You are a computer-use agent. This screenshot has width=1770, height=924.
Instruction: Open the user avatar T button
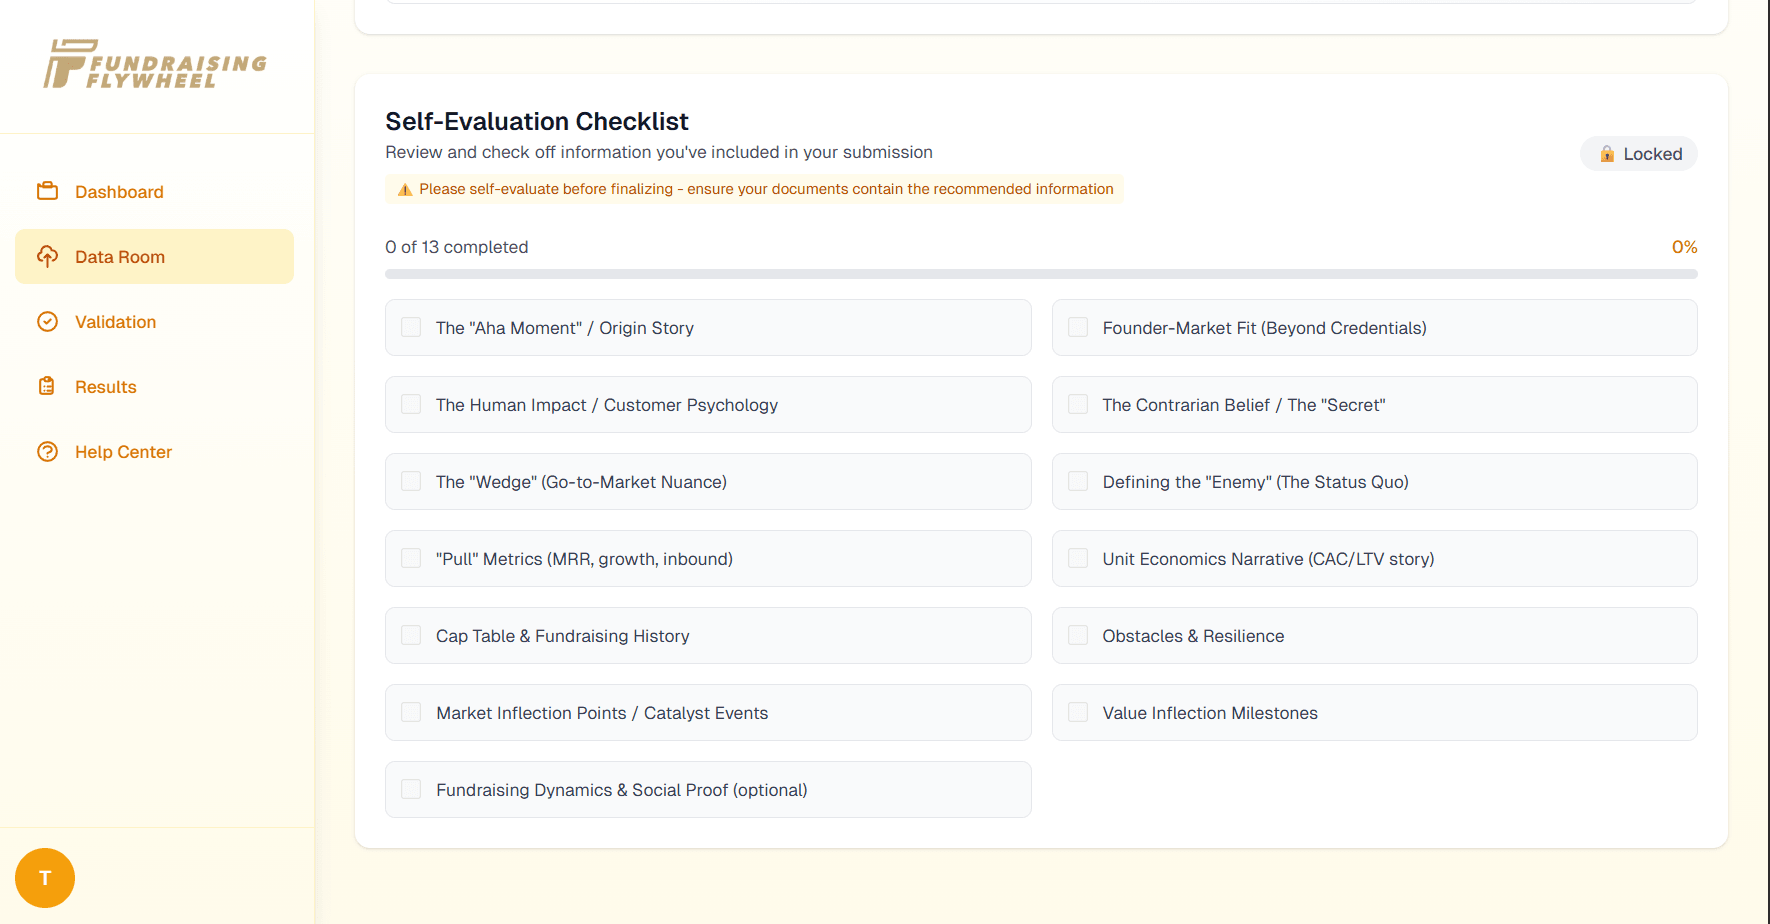click(45, 878)
